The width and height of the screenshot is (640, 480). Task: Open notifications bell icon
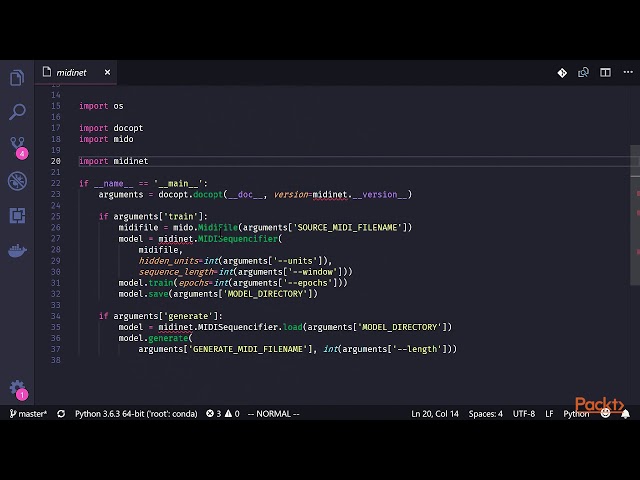click(625, 414)
